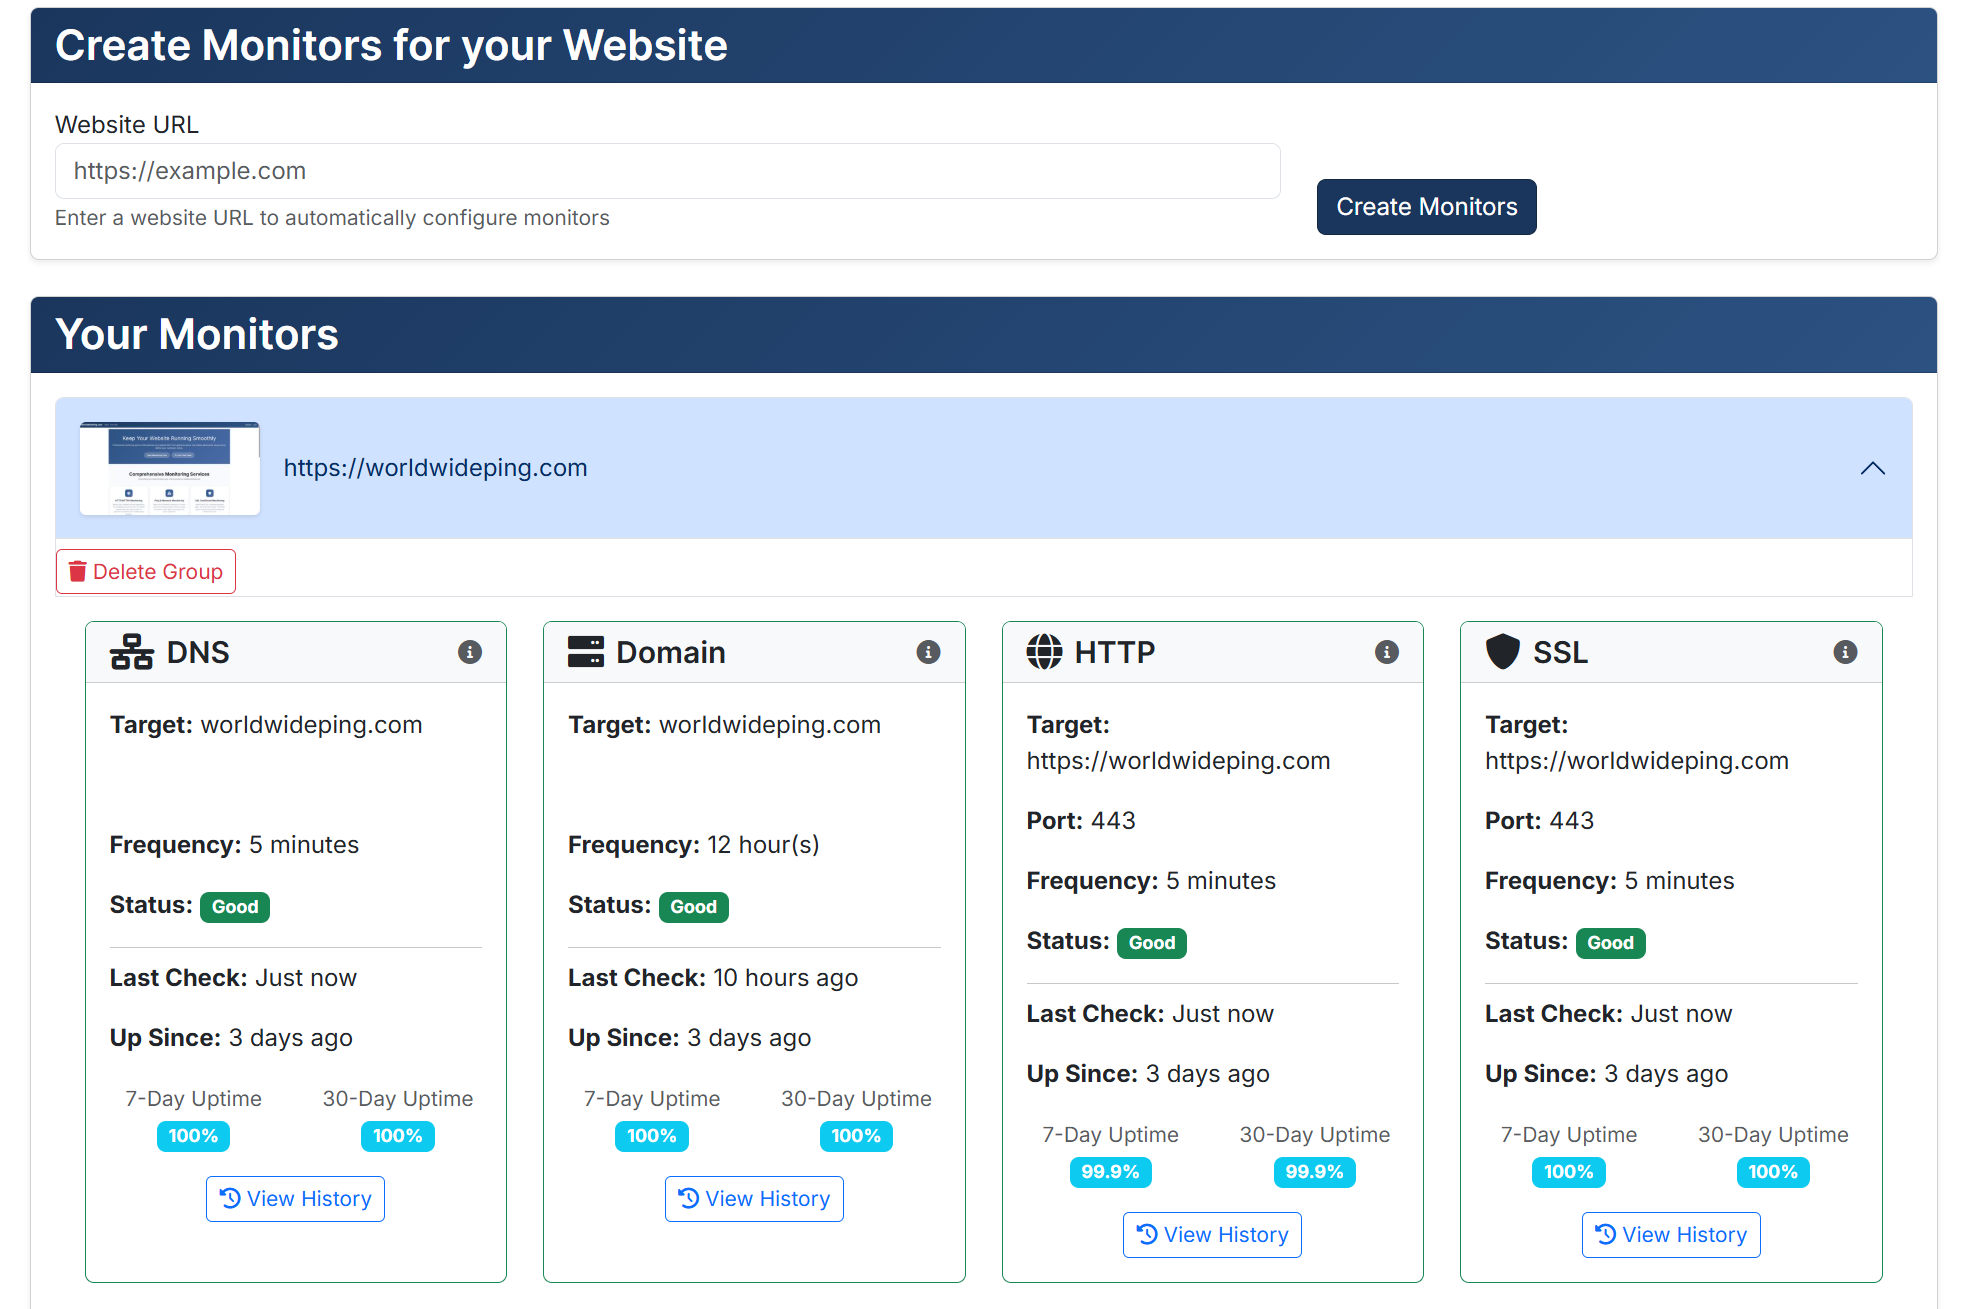The image size is (1975, 1309).
Task: Click the trash icon next to Delete Group
Action: pos(77,571)
